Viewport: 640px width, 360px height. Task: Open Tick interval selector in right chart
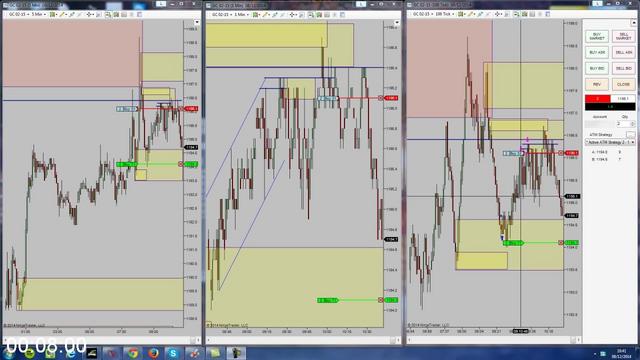tap(444, 14)
